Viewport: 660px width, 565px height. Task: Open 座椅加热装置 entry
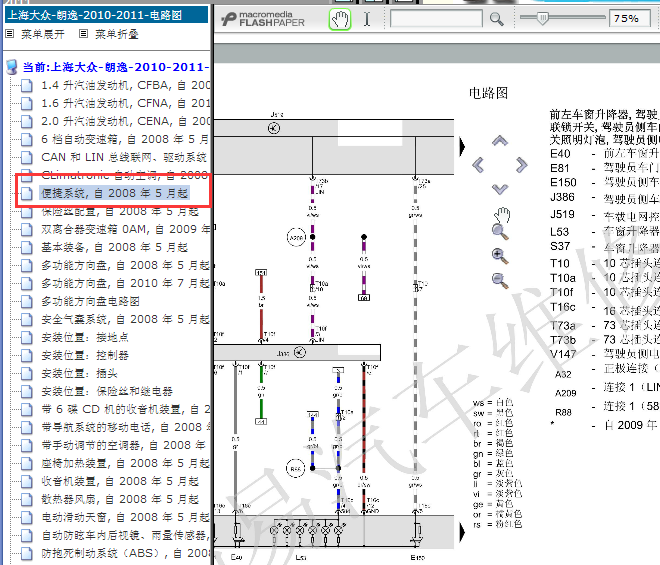(125, 464)
